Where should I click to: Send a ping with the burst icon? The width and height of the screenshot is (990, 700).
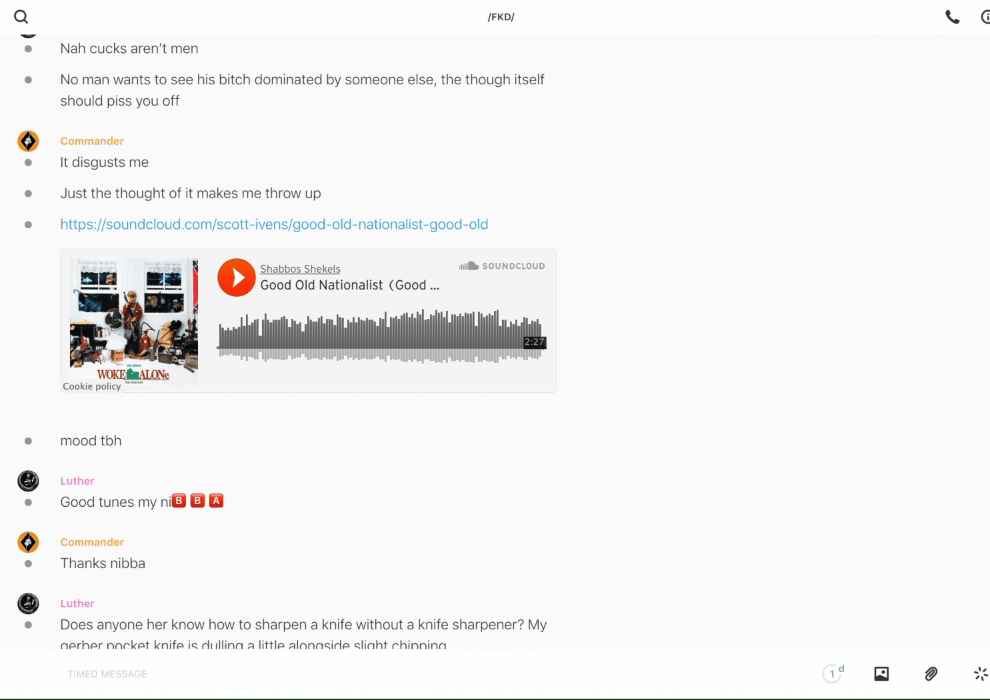[x=980, y=674]
